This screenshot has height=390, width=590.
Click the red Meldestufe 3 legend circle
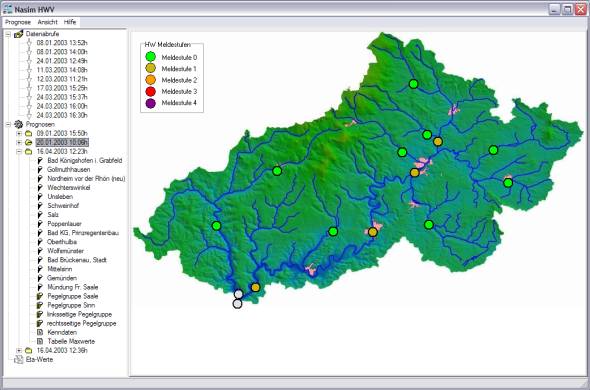click(151, 91)
